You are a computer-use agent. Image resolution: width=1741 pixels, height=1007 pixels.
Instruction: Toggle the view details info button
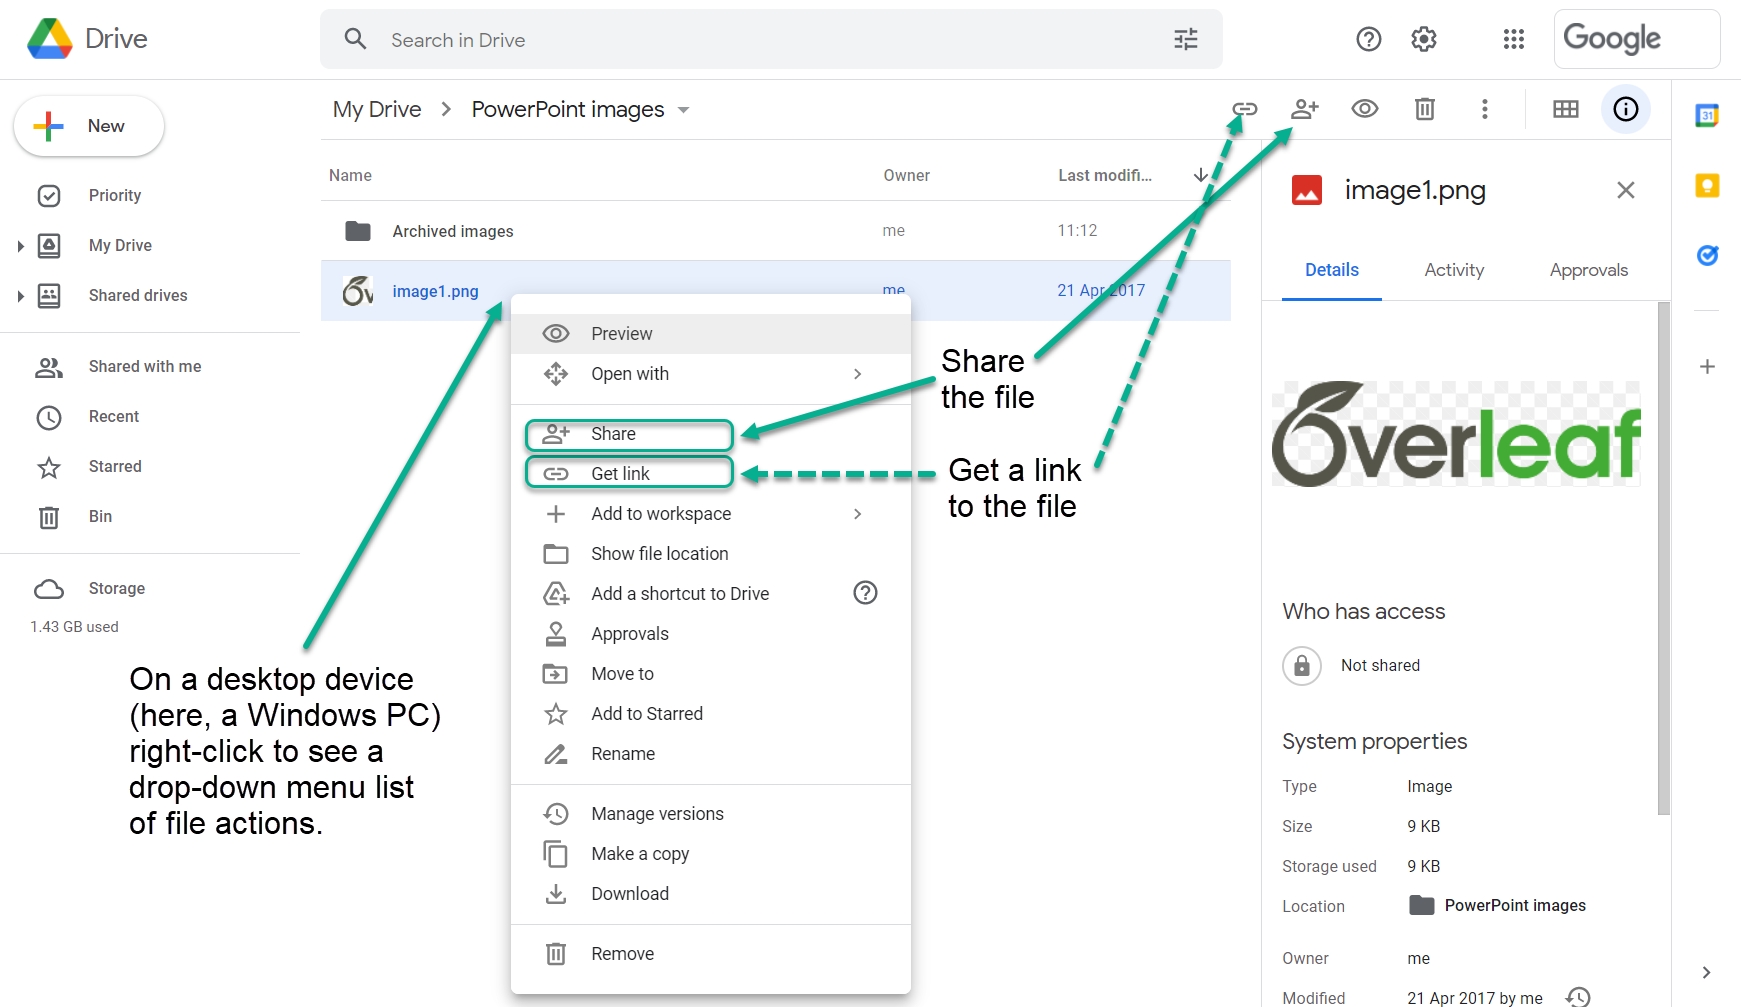(x=1625, y=109)
